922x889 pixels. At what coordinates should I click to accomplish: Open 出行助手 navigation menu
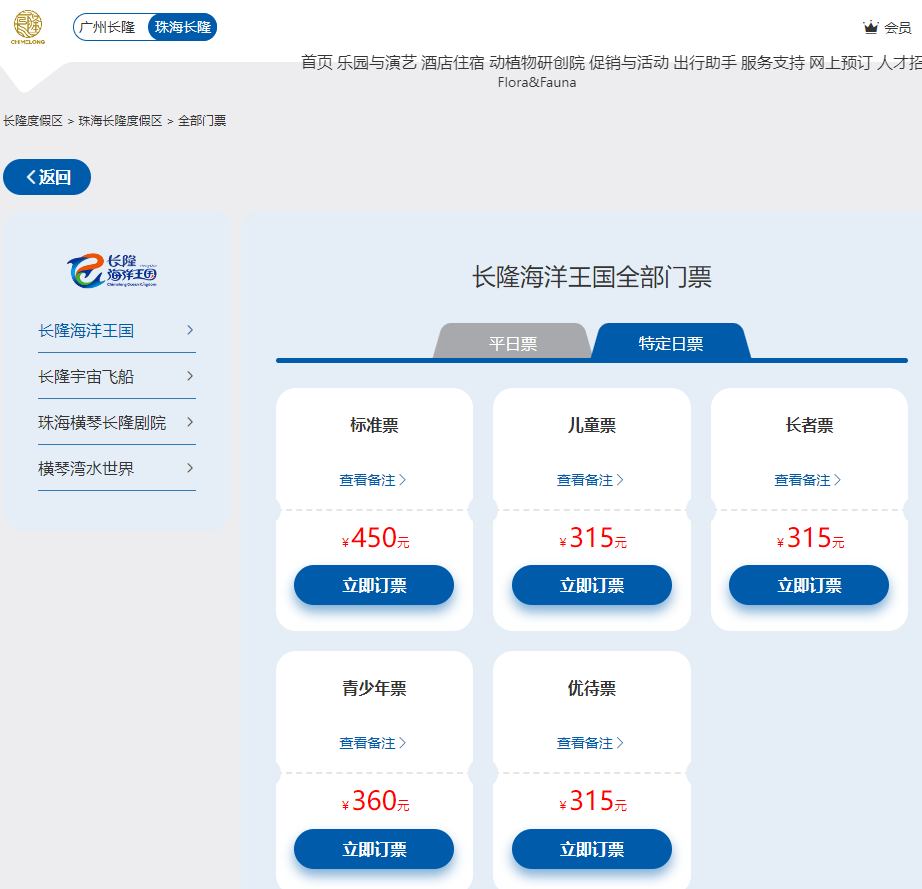click(x=705, y=62)
